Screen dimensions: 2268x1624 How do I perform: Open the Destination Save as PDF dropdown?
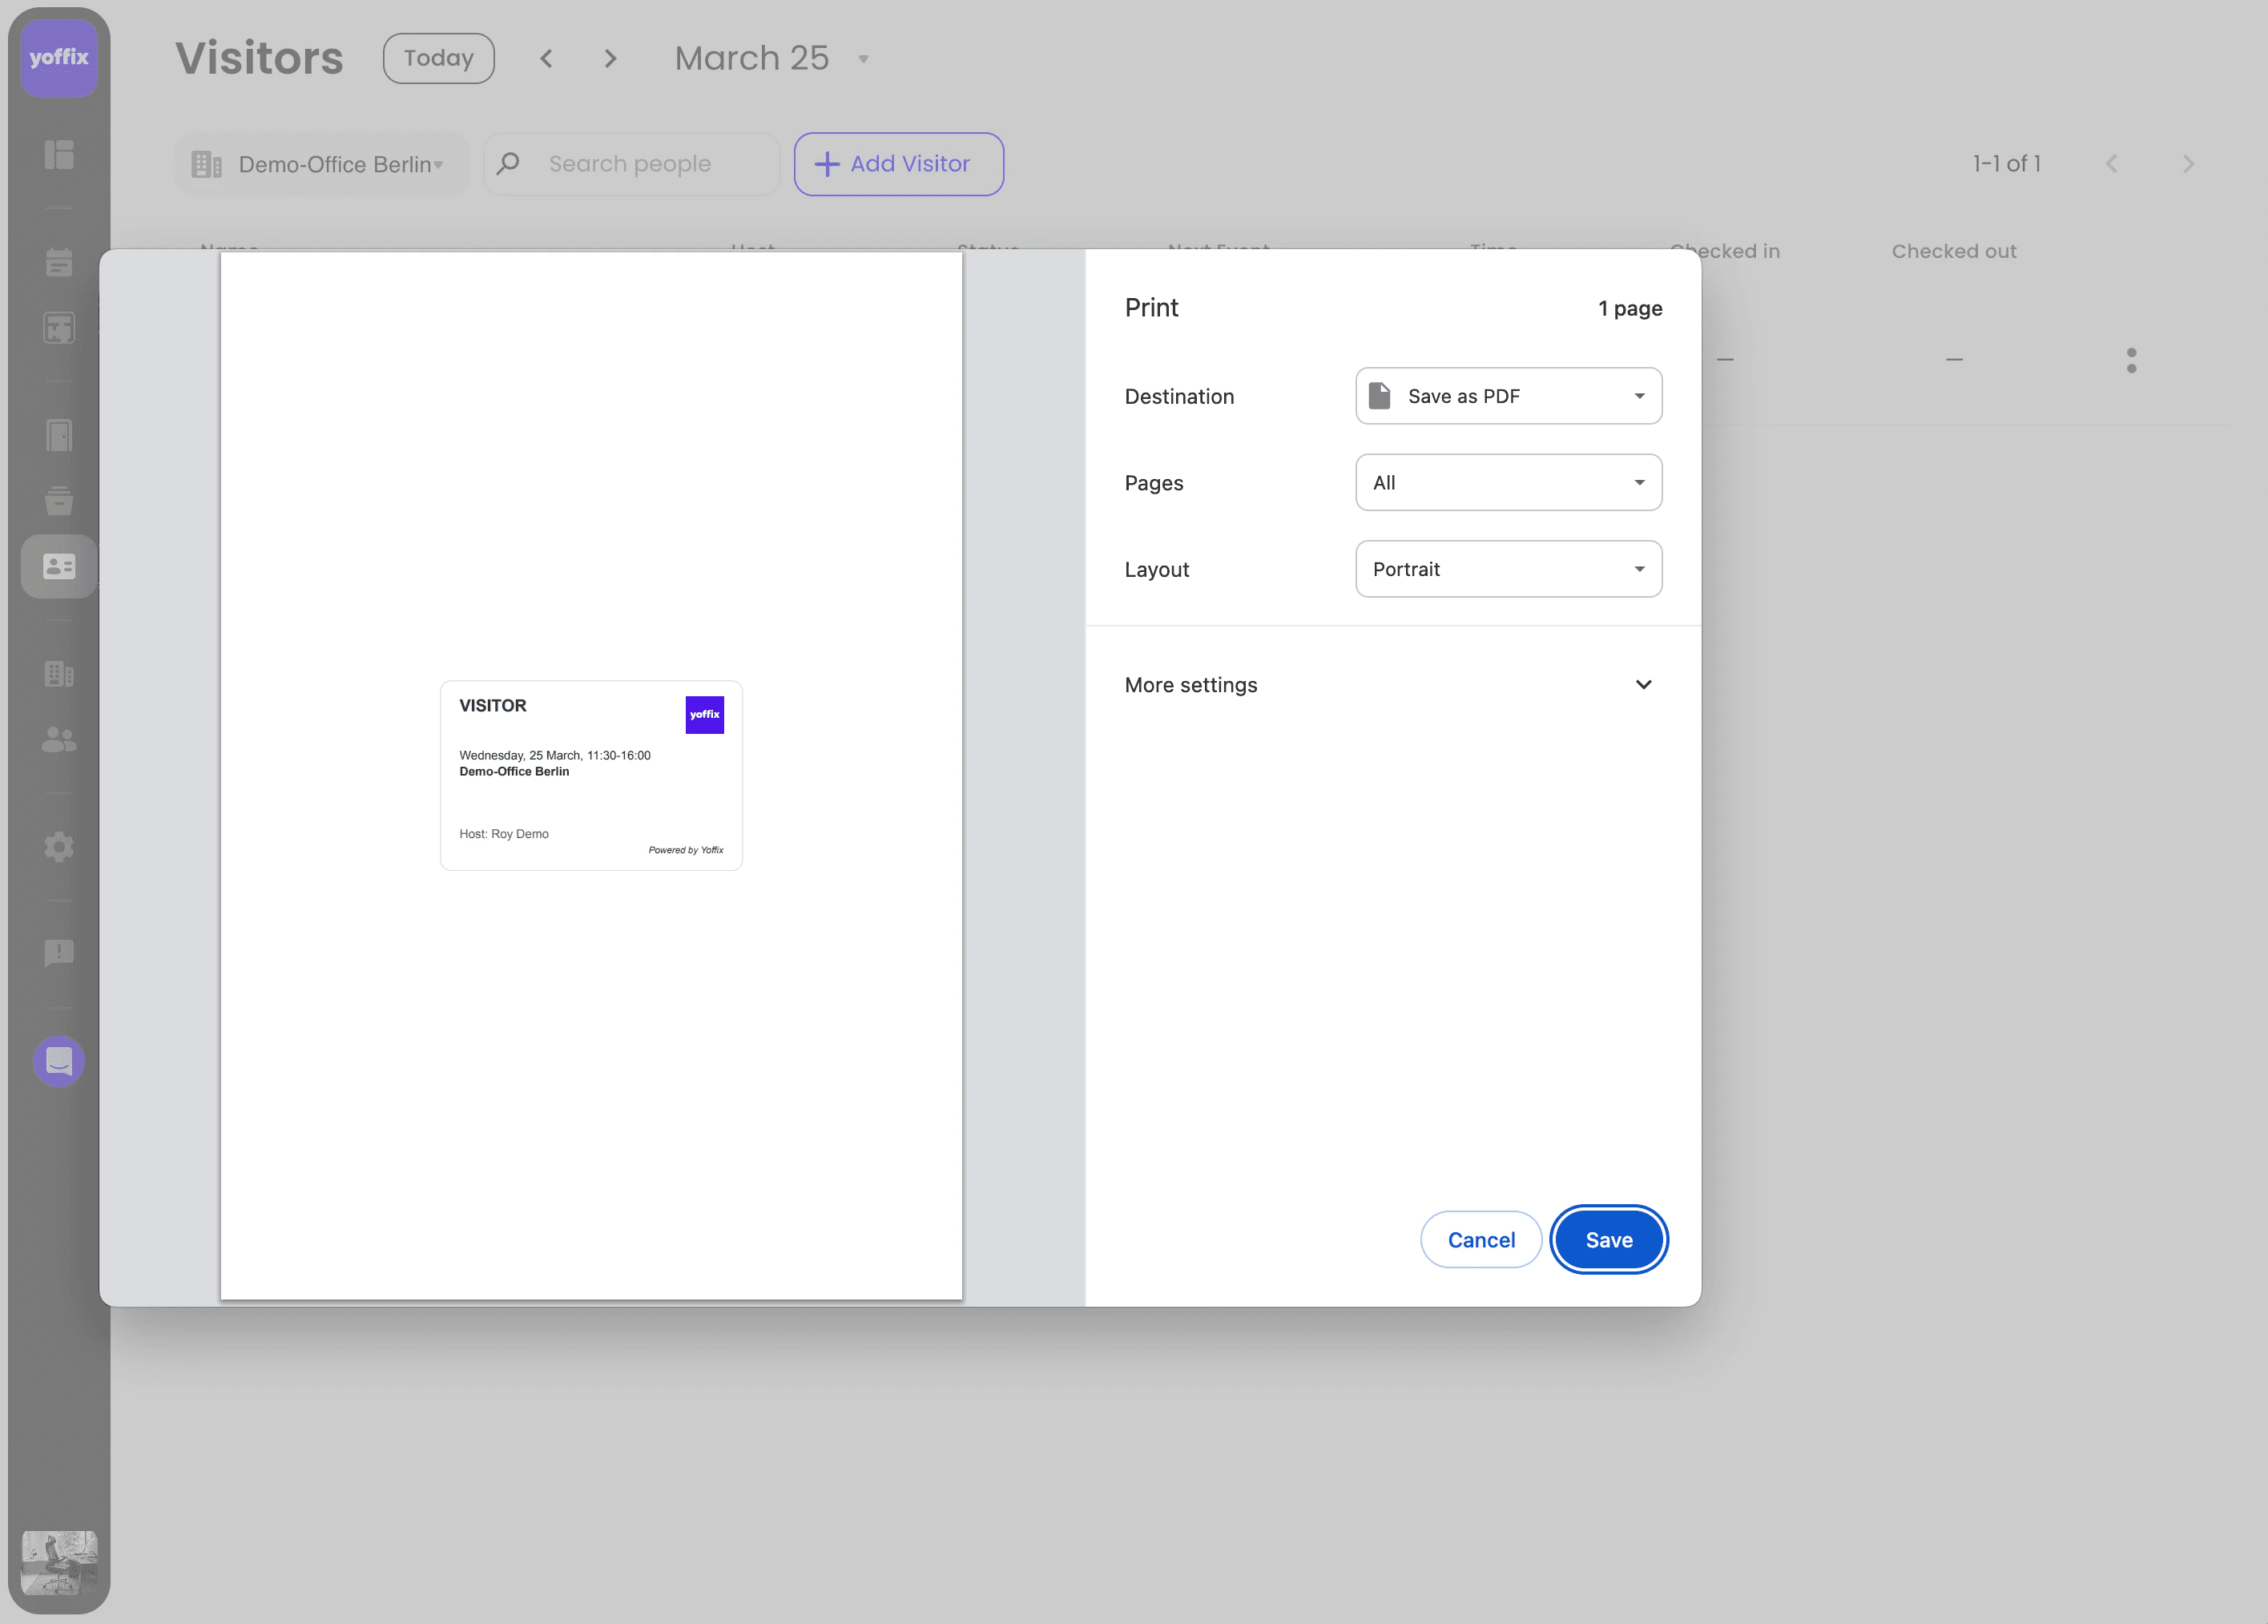pyautogui.click(x=1508, y=396)
